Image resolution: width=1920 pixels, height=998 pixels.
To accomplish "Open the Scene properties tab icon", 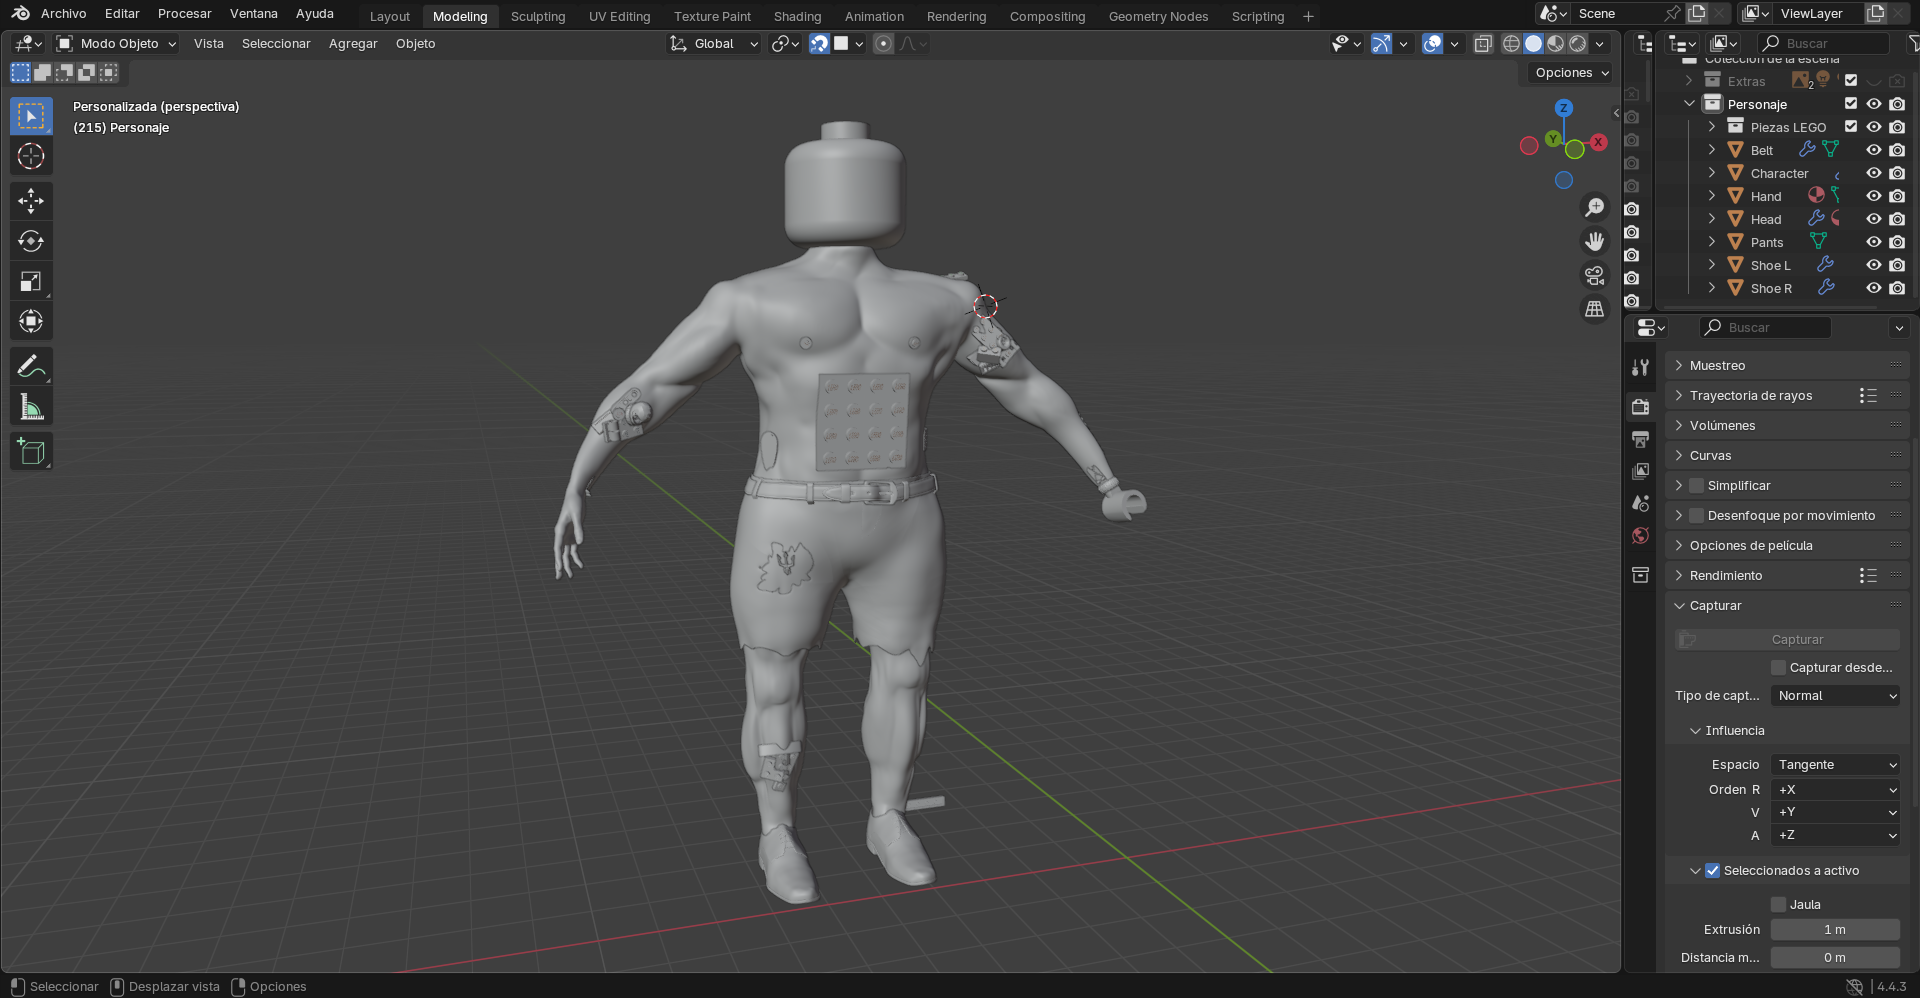I will [x=1640, y=503].
